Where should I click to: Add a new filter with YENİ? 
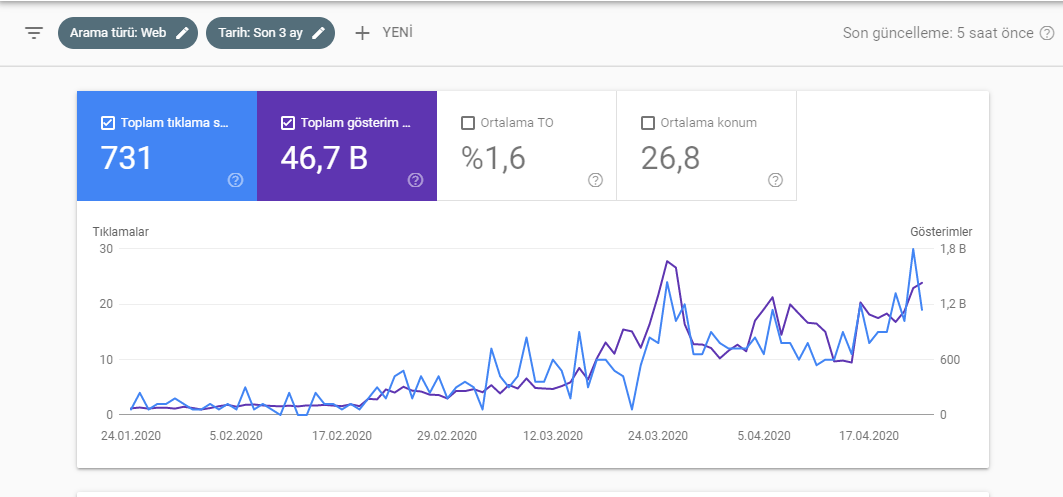(384, 33)
